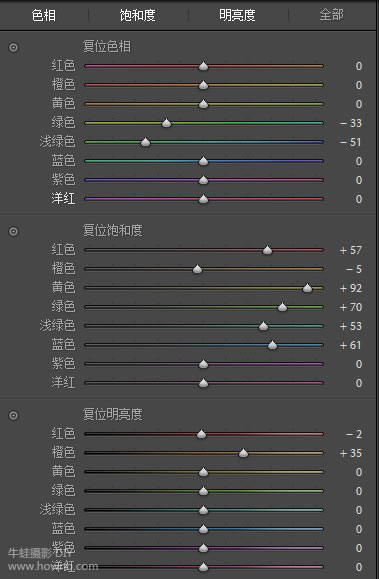Select the targeted adjustment tool beside 复位饱和度

14,232
